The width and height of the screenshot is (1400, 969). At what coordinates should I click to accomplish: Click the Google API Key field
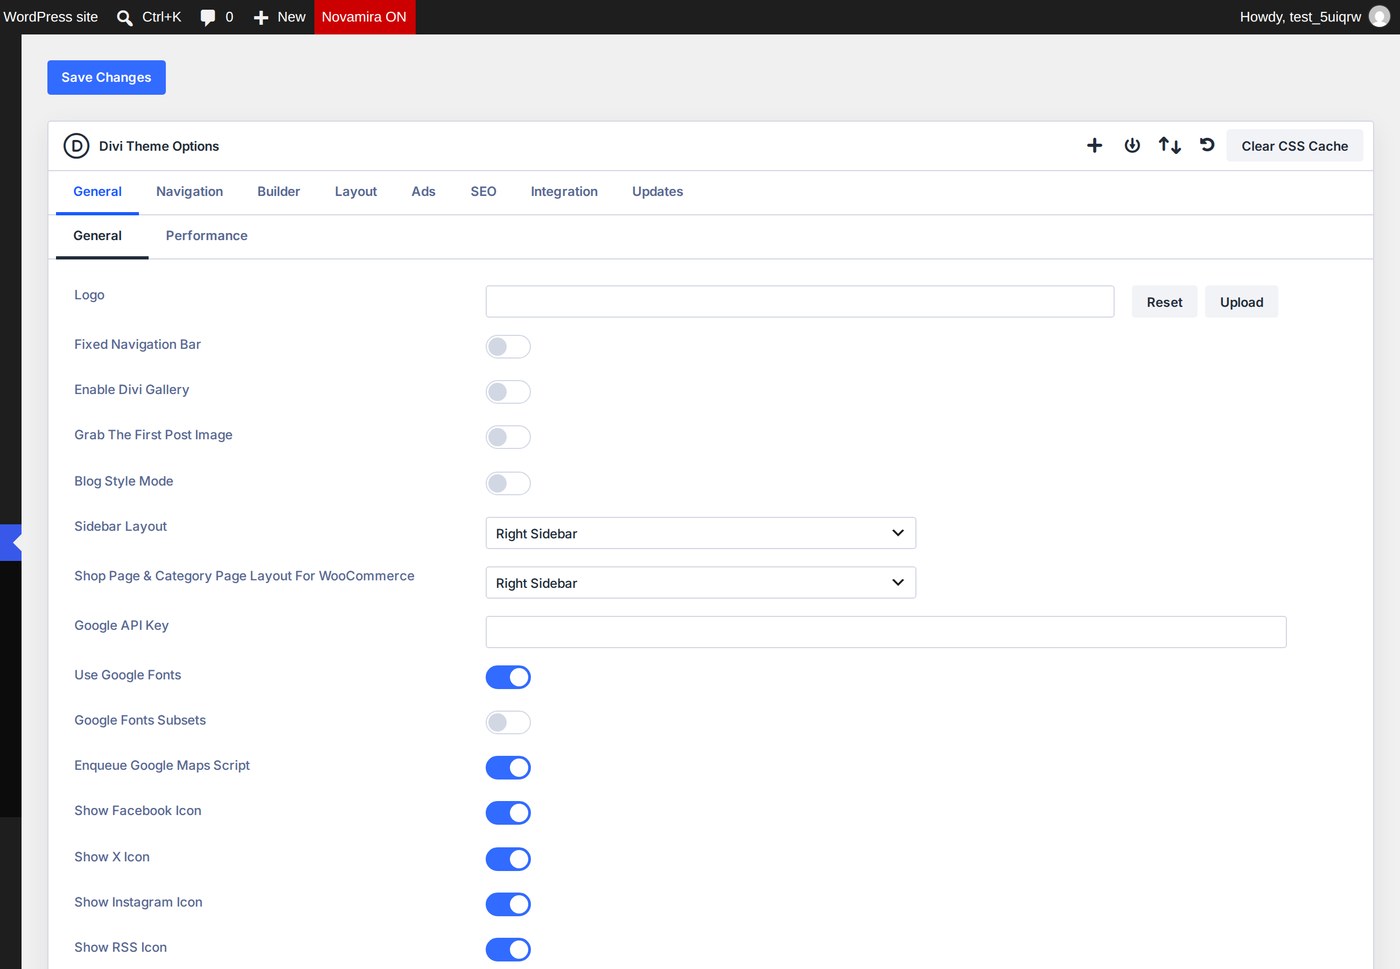click(x=886, y=632)
